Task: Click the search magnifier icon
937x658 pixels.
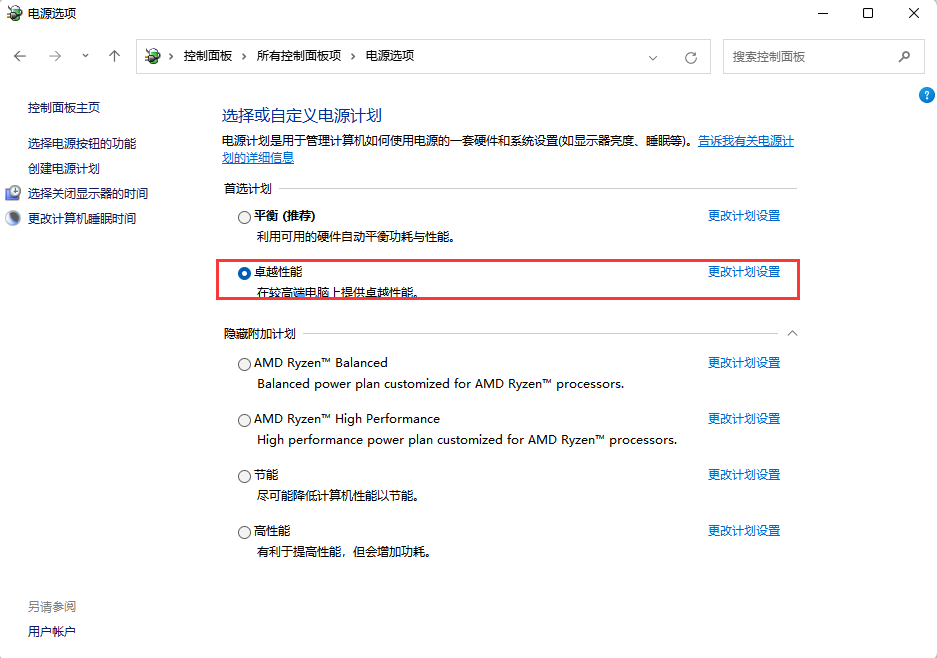Action: pos(904,57)
